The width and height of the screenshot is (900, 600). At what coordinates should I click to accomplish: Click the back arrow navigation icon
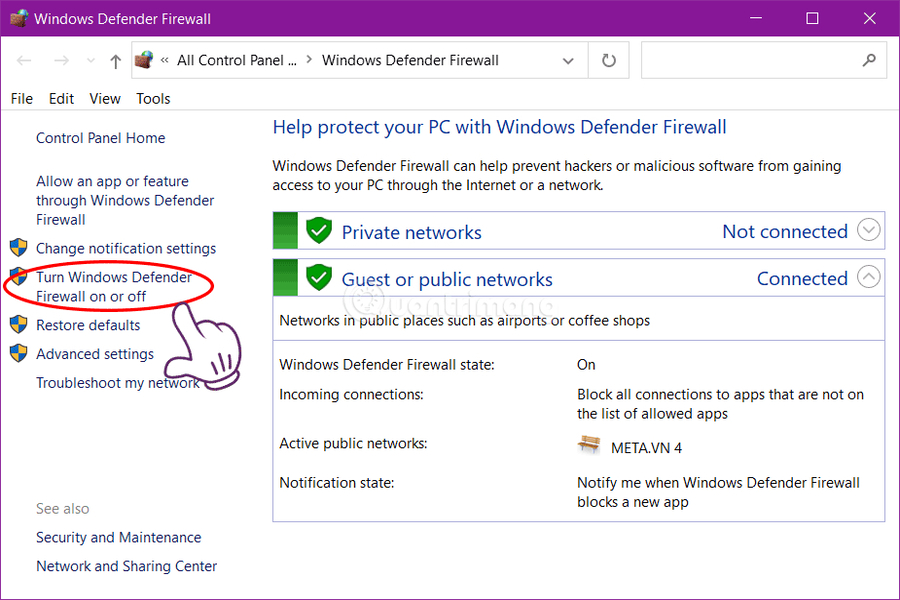(24, 60)
